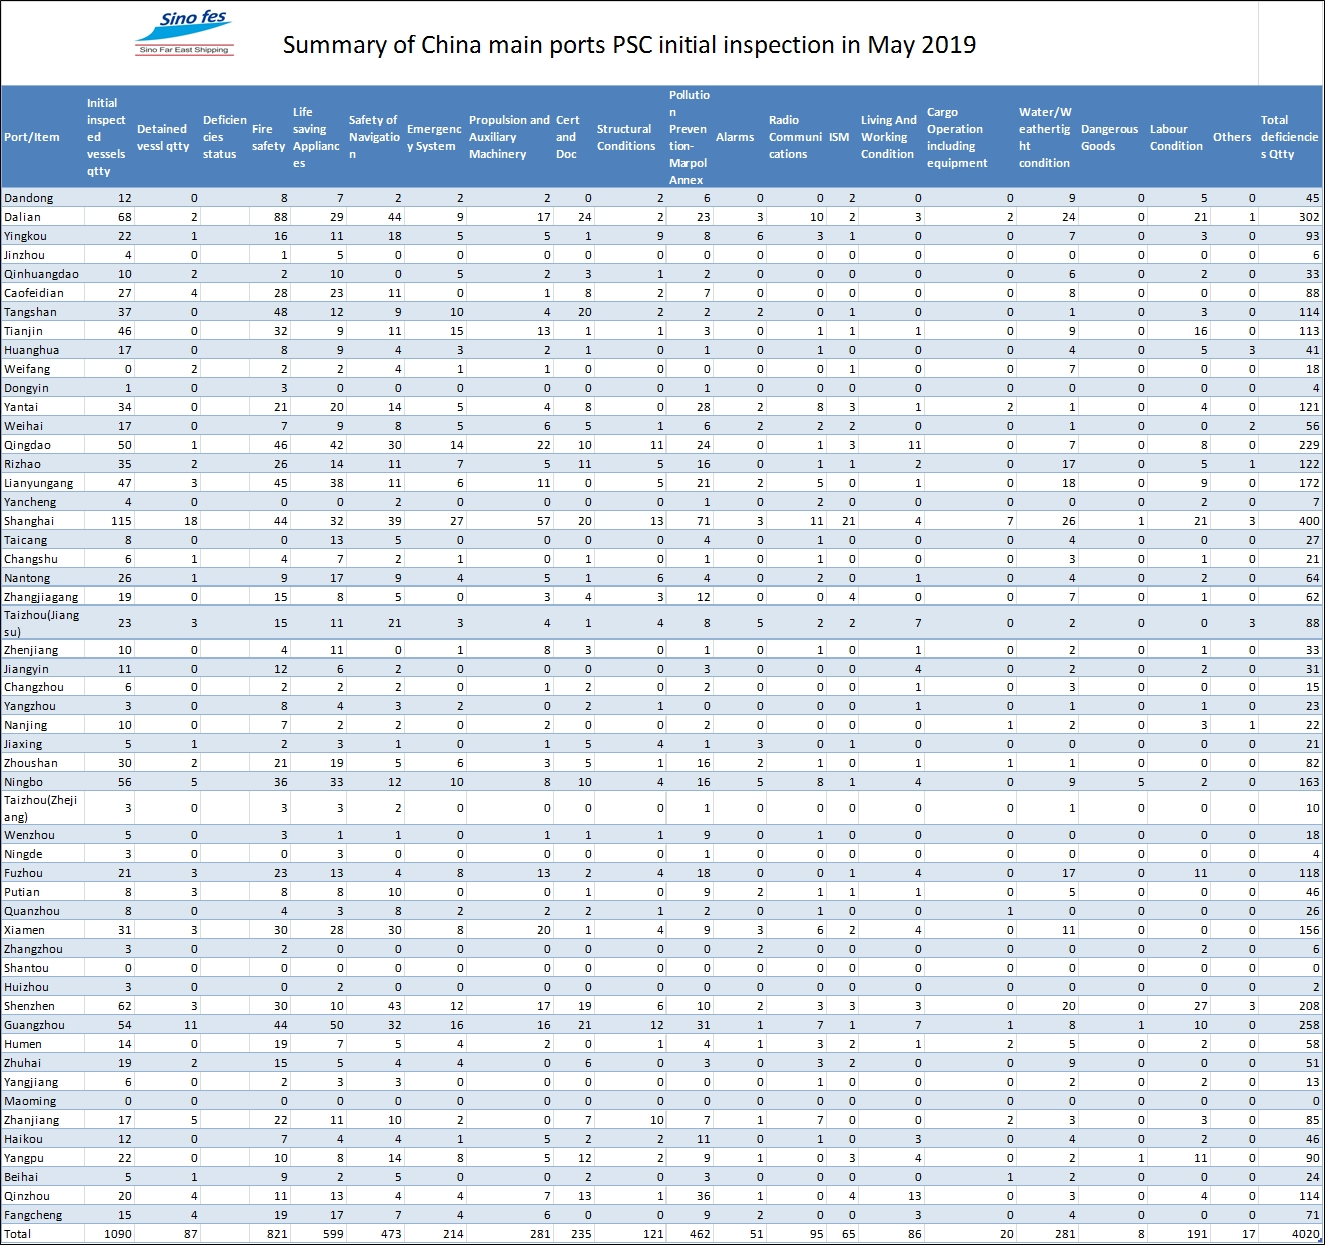Viewport: 1325px width, 1245px height.
Task: Select the Tangshan port row label
Action: [30, 312]
